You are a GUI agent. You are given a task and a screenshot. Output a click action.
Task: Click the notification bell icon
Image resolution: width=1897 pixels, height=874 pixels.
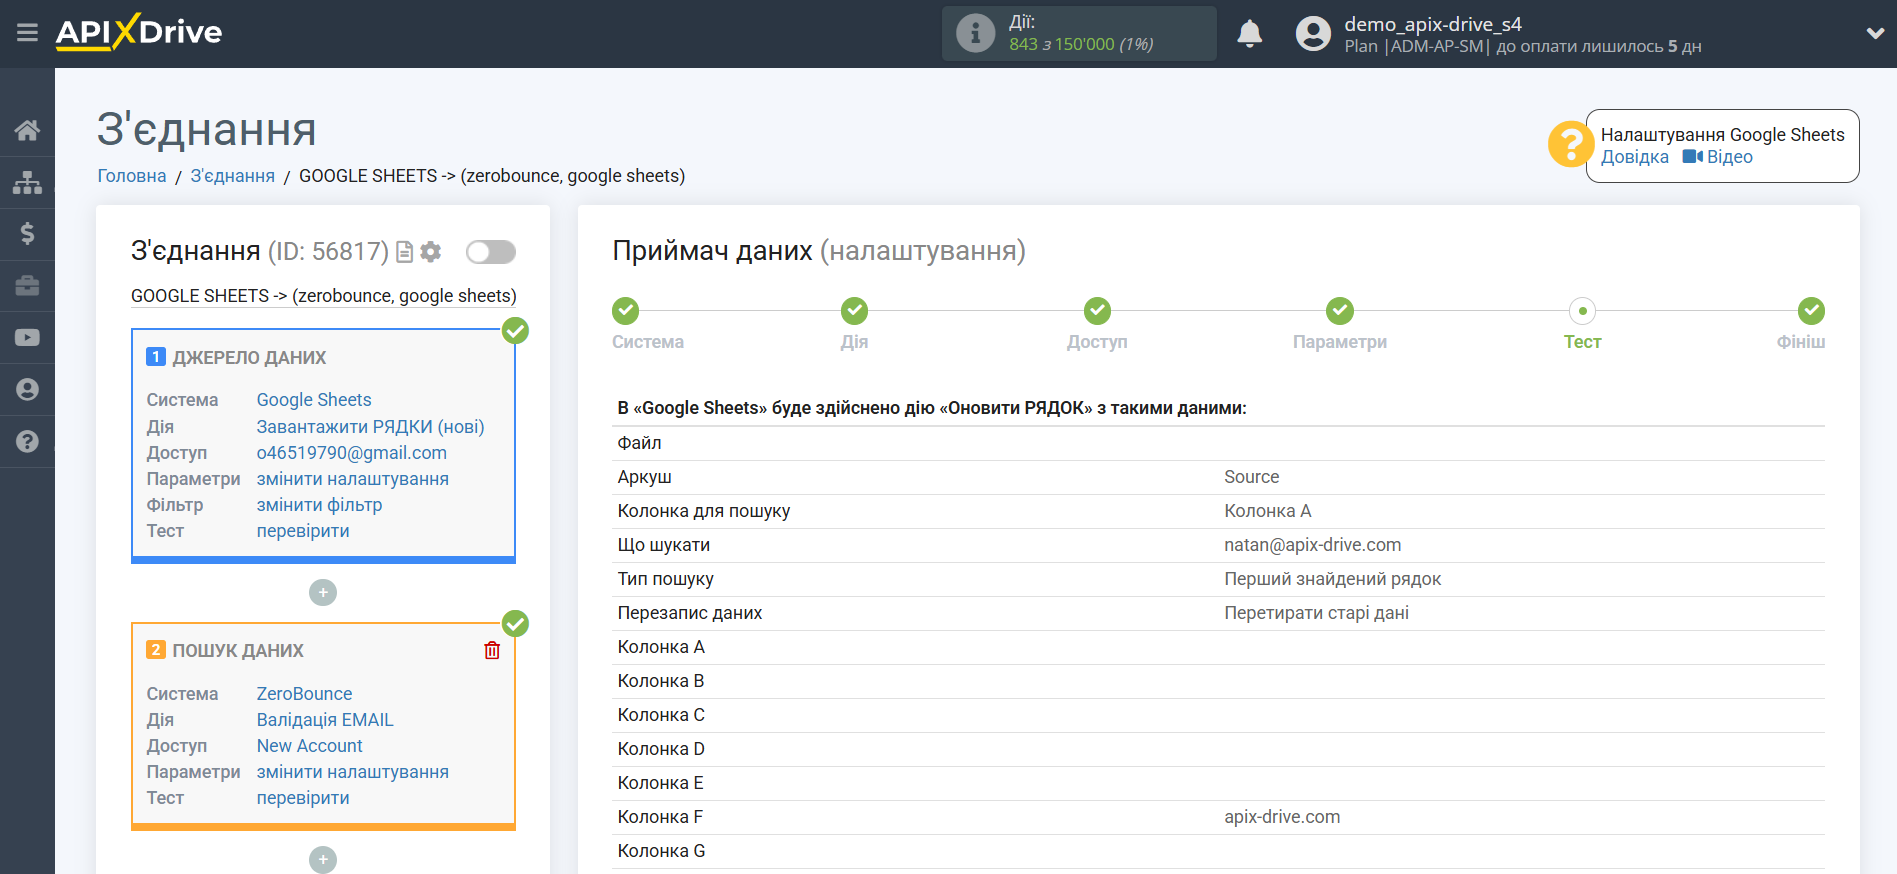(1249, 34)
